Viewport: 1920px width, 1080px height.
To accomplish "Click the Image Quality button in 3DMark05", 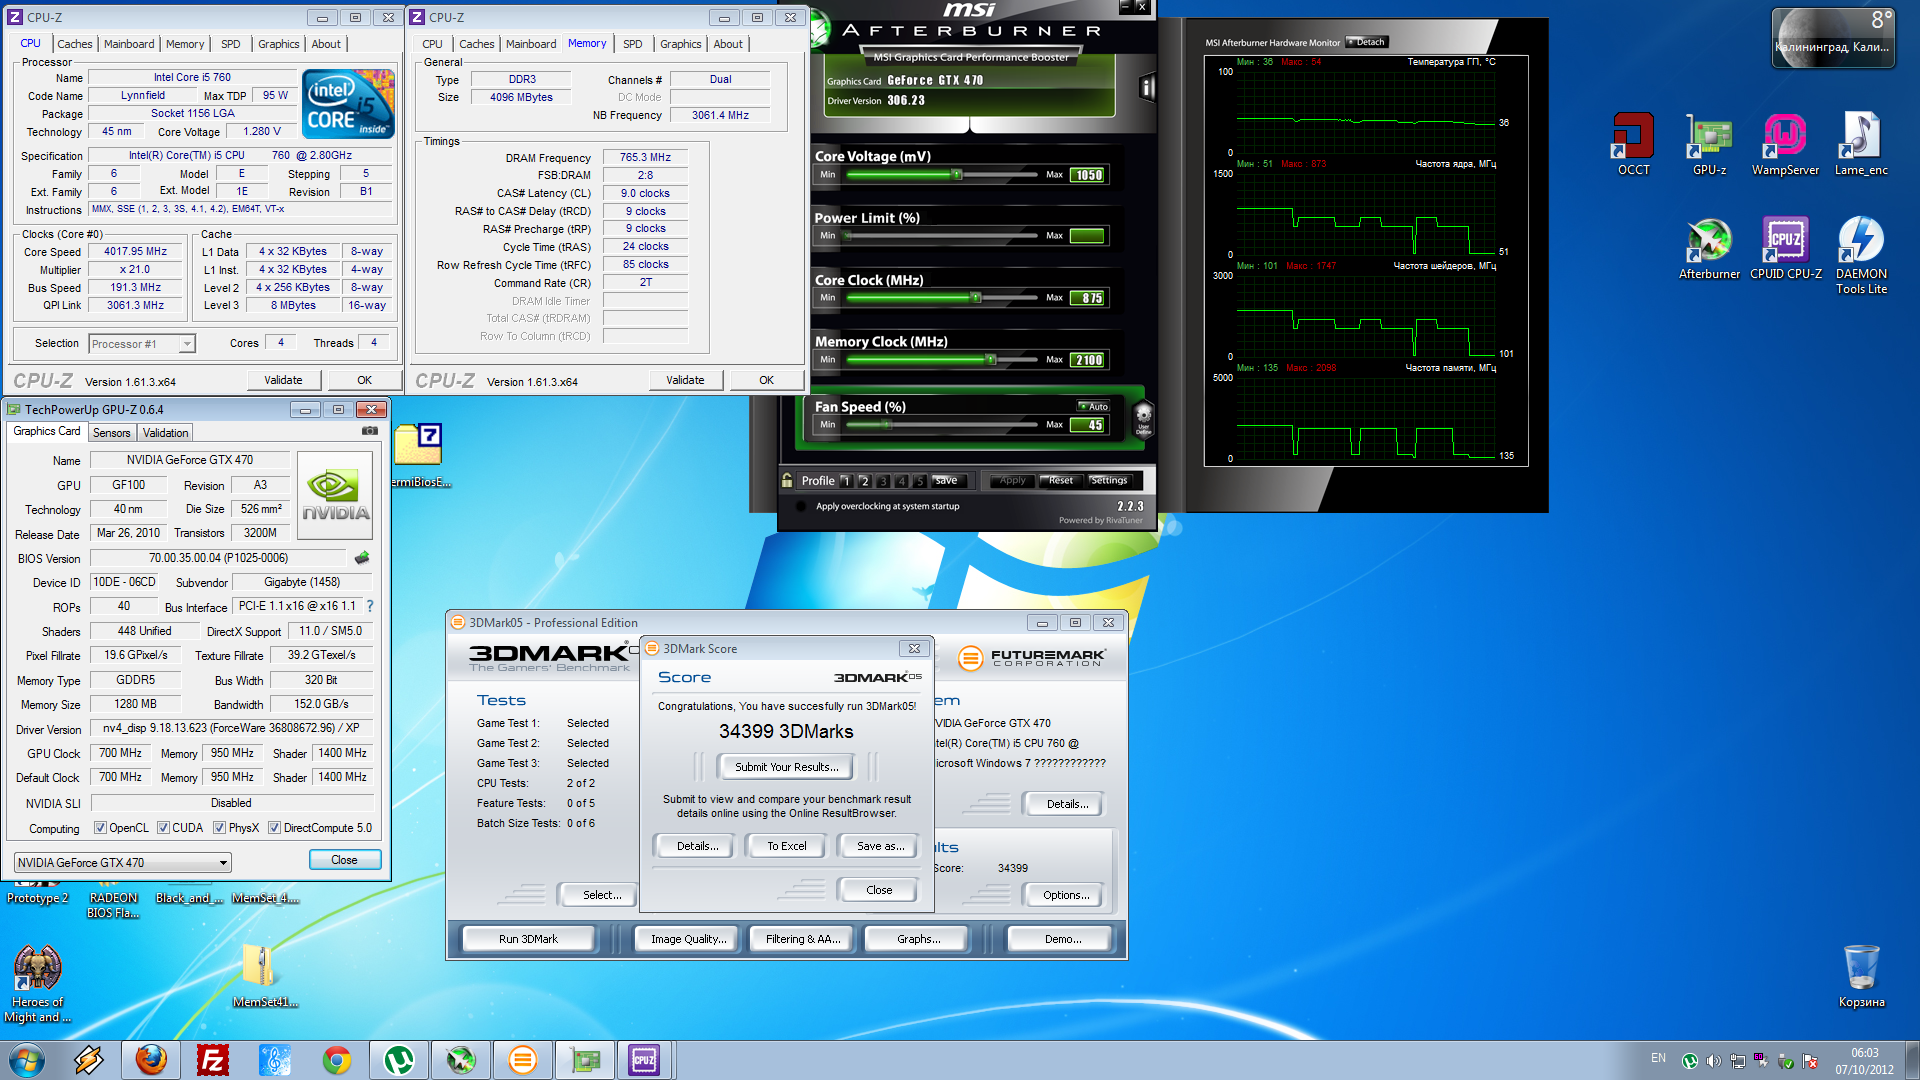I will [688, 939].
